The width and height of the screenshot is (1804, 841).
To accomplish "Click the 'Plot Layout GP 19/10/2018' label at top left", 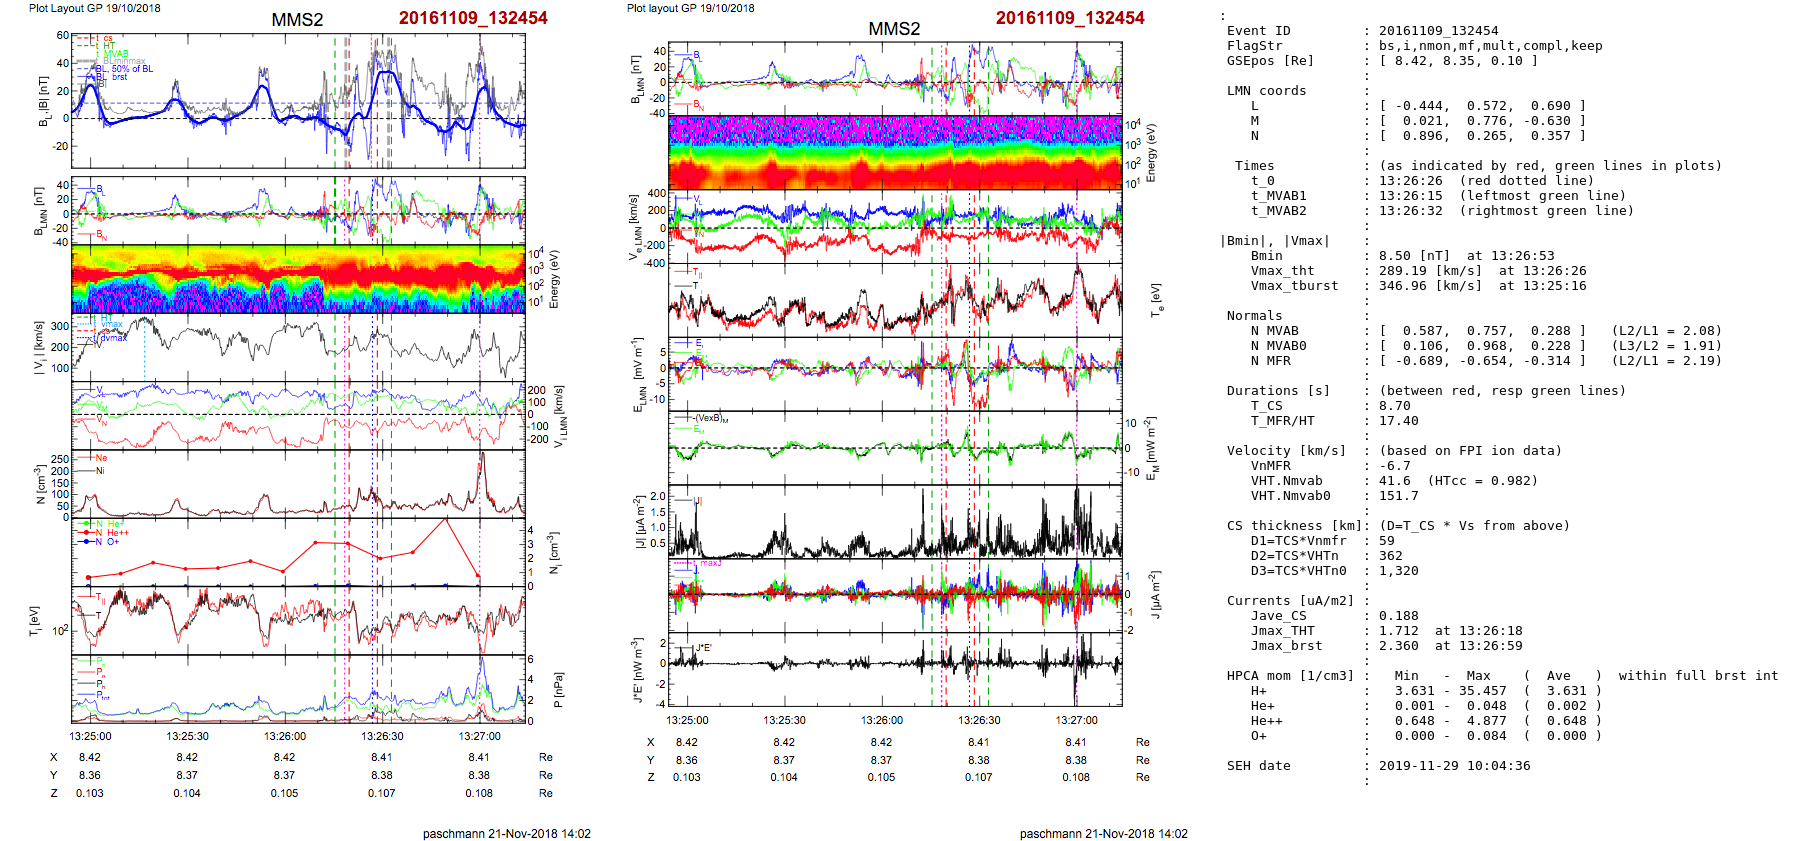I will tap(94, 8).
